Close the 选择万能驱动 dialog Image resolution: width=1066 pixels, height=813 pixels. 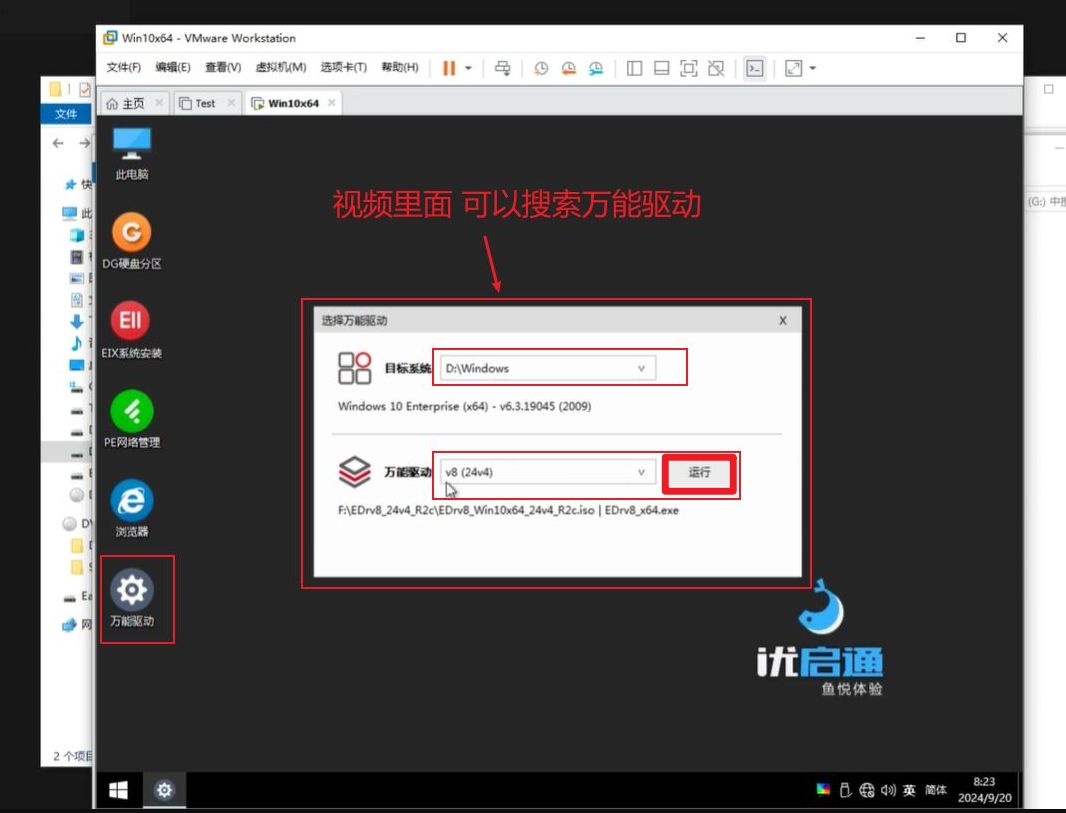(782, 321)
